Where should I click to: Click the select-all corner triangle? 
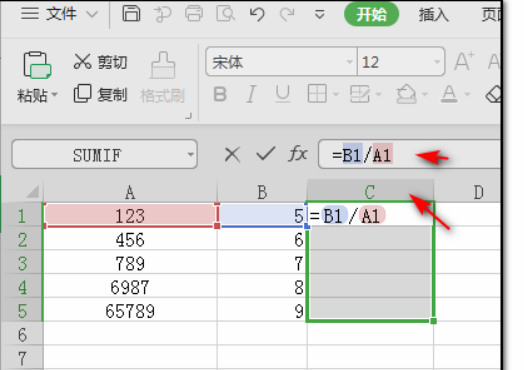click(x=33, y=192)
